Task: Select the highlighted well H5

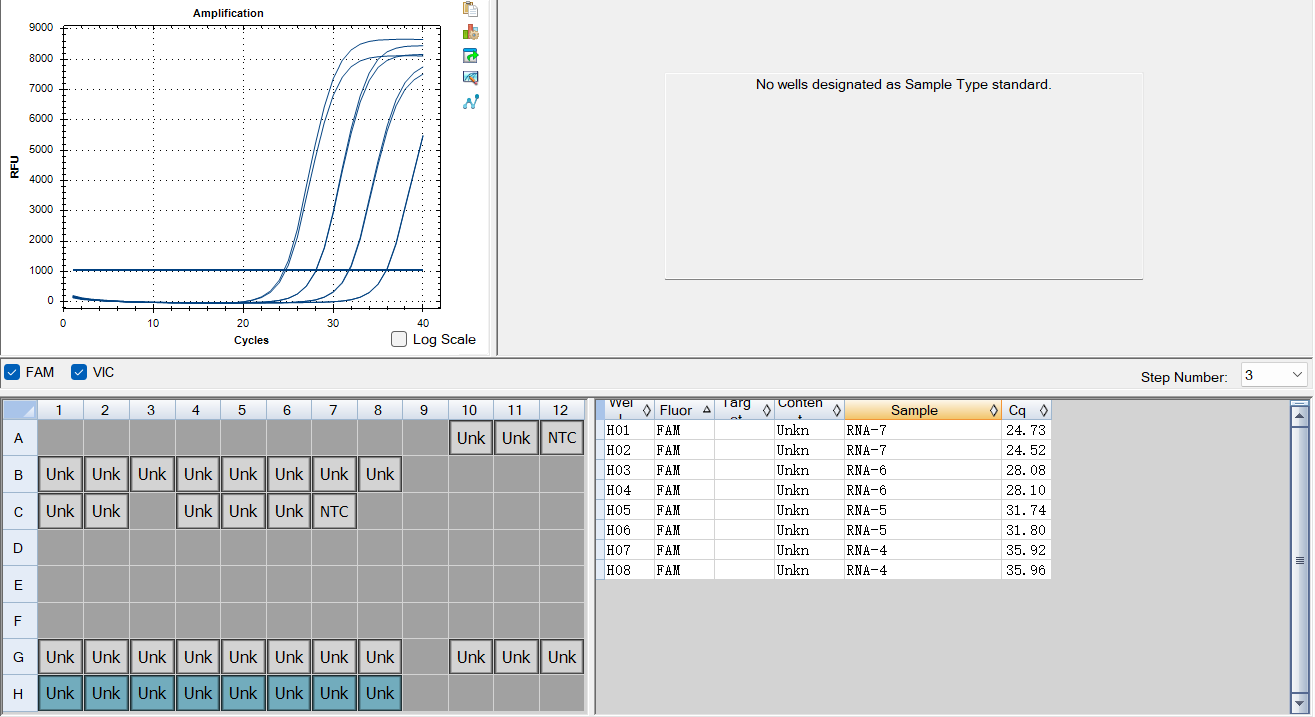Action: click(243, 693)
